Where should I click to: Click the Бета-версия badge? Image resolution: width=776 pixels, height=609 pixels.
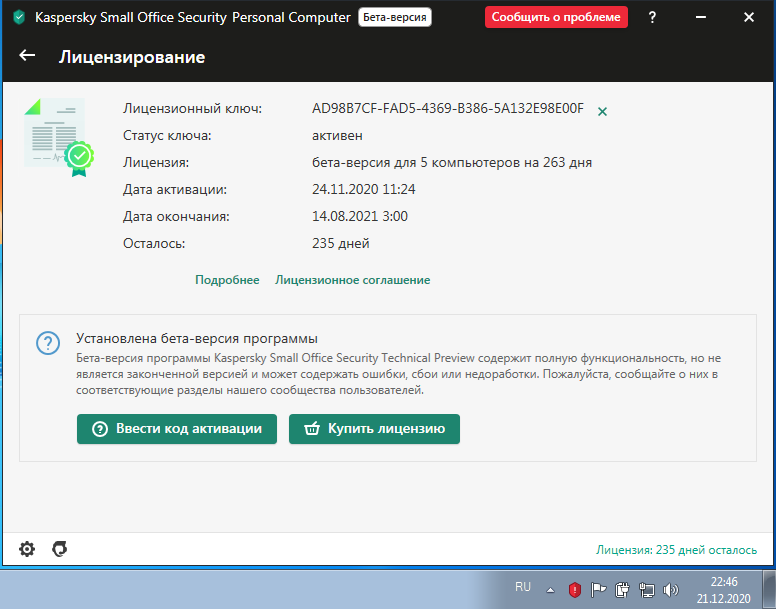tap(395, 17)
